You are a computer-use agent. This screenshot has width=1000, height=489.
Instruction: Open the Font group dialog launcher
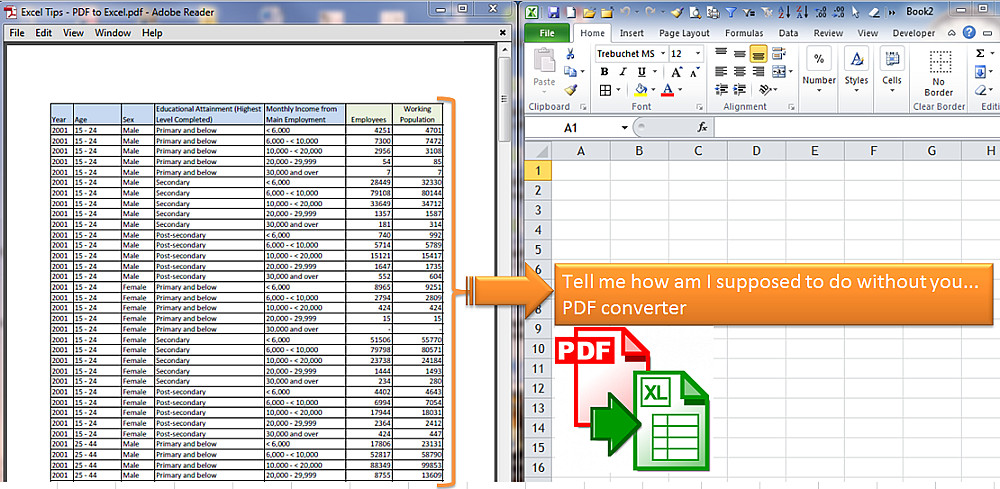pyautogui.click(x=699, y=107)
